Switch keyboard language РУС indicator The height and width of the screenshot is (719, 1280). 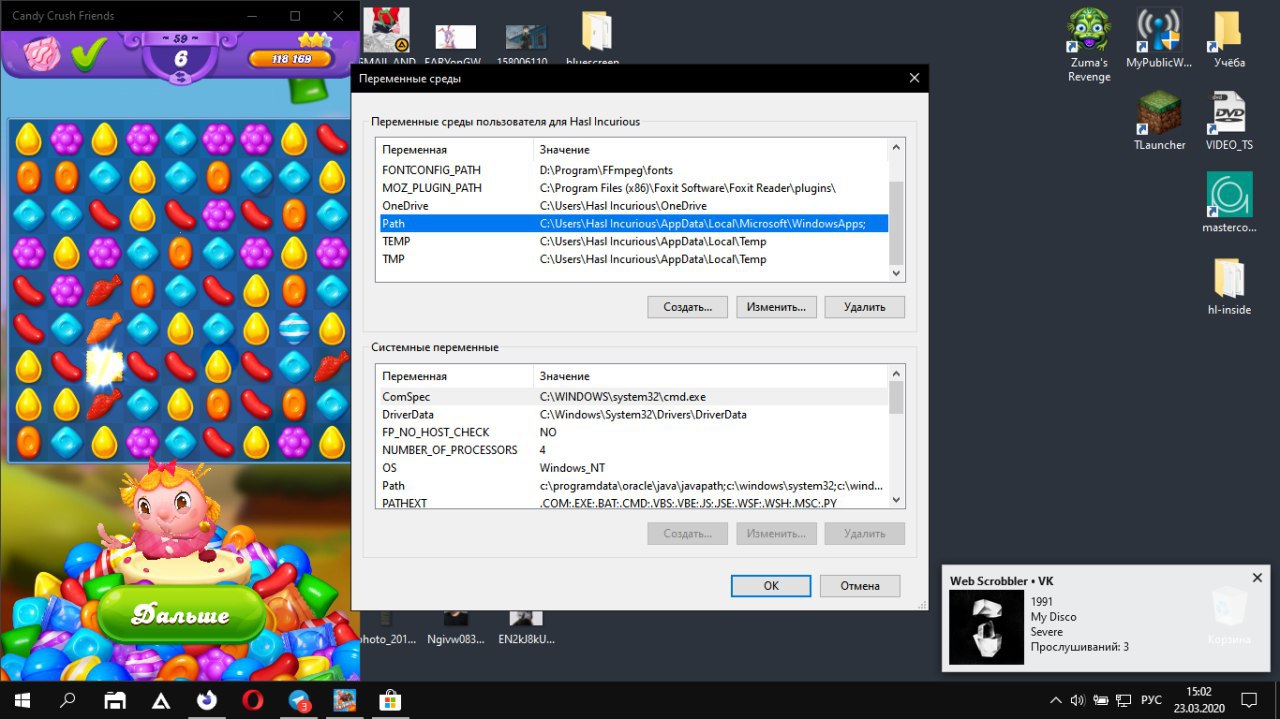[1152, 700]
